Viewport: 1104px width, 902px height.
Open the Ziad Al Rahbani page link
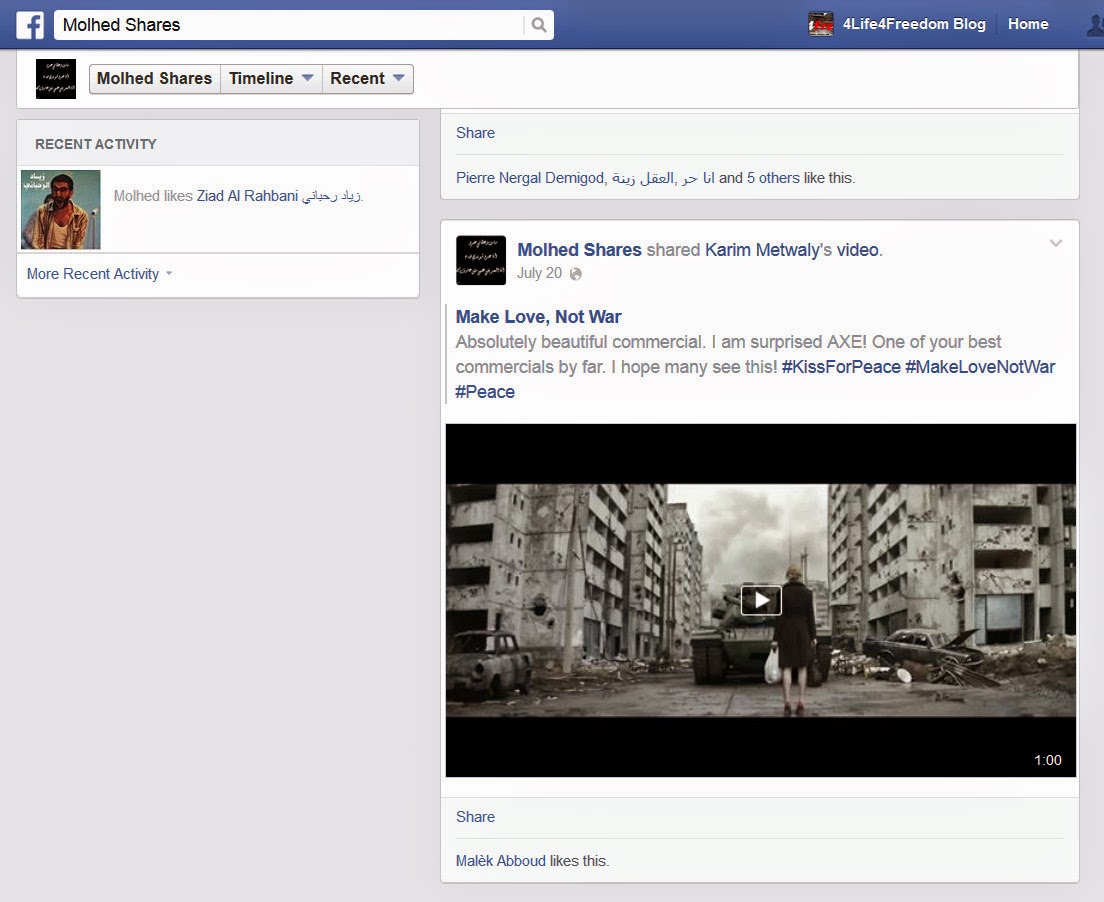(x=279, y=196)
